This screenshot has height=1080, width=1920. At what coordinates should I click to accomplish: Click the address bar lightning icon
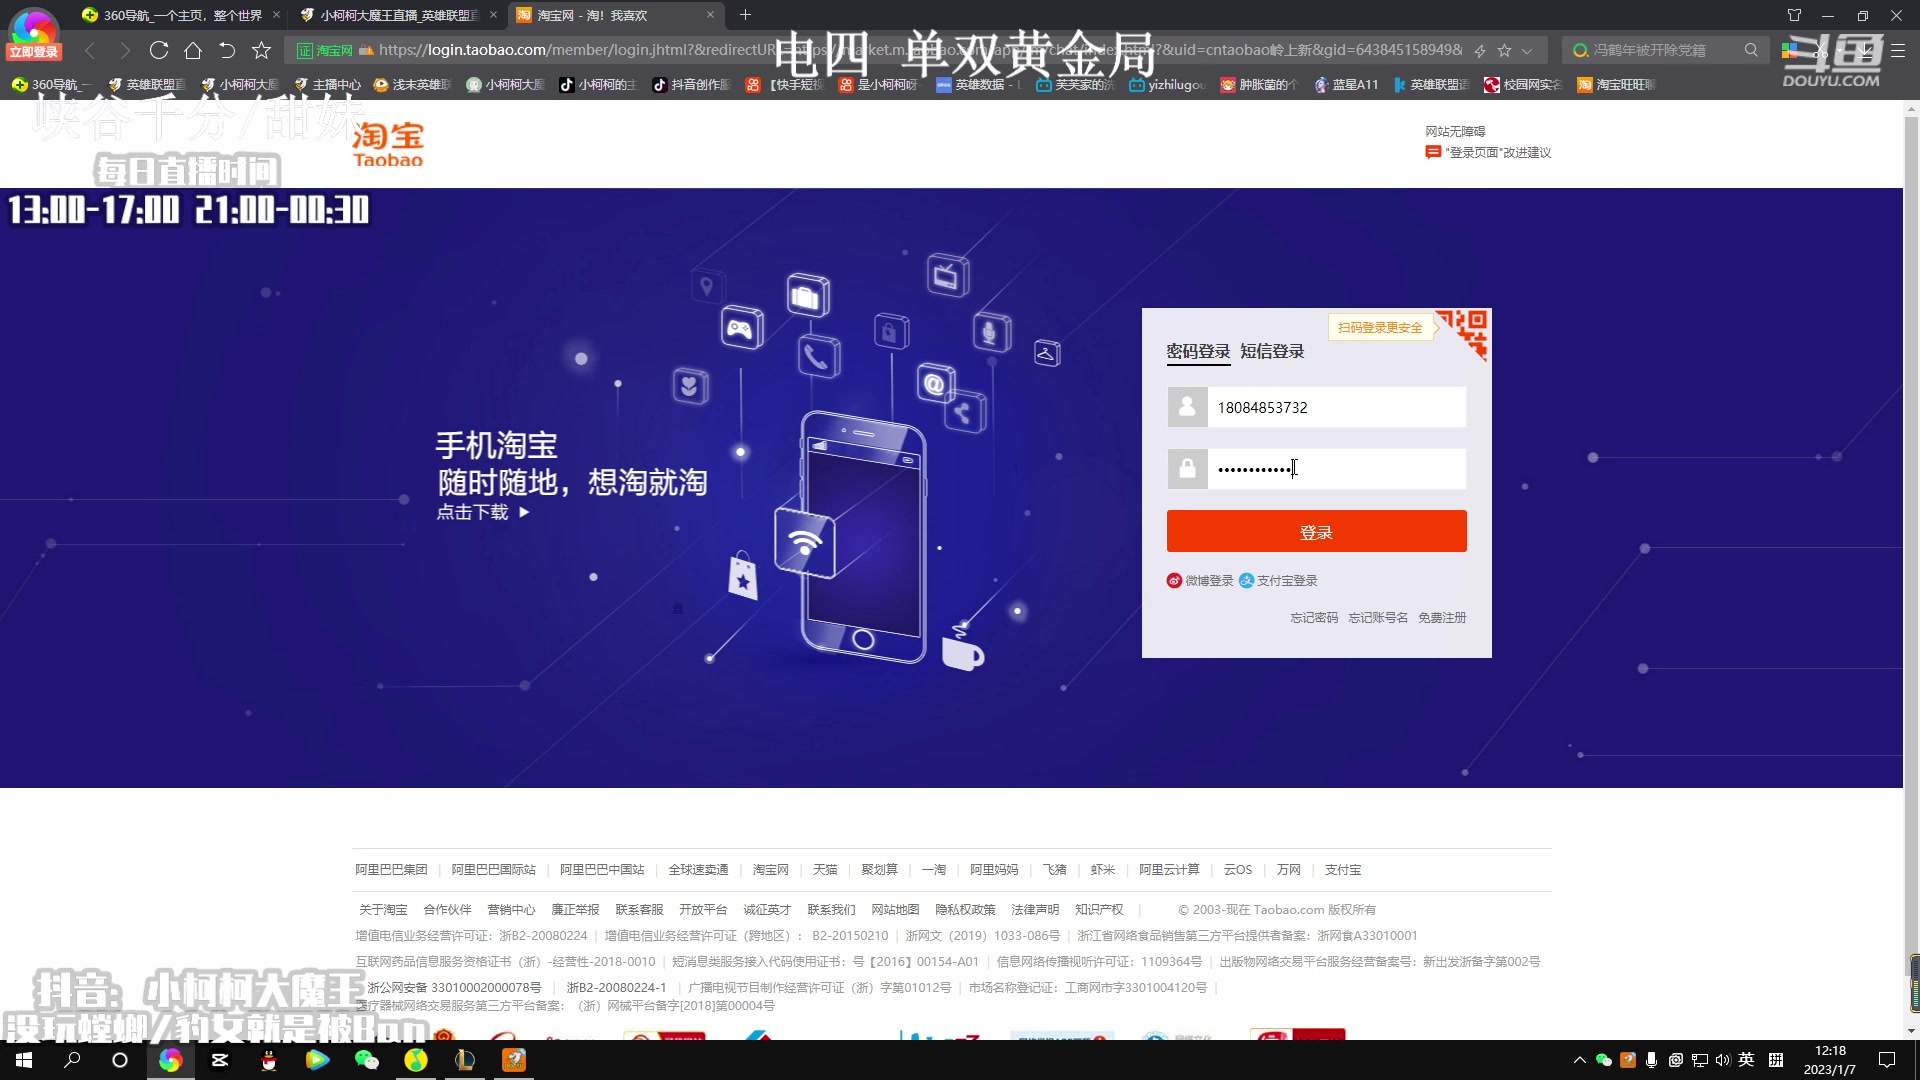pos(1479,50)
